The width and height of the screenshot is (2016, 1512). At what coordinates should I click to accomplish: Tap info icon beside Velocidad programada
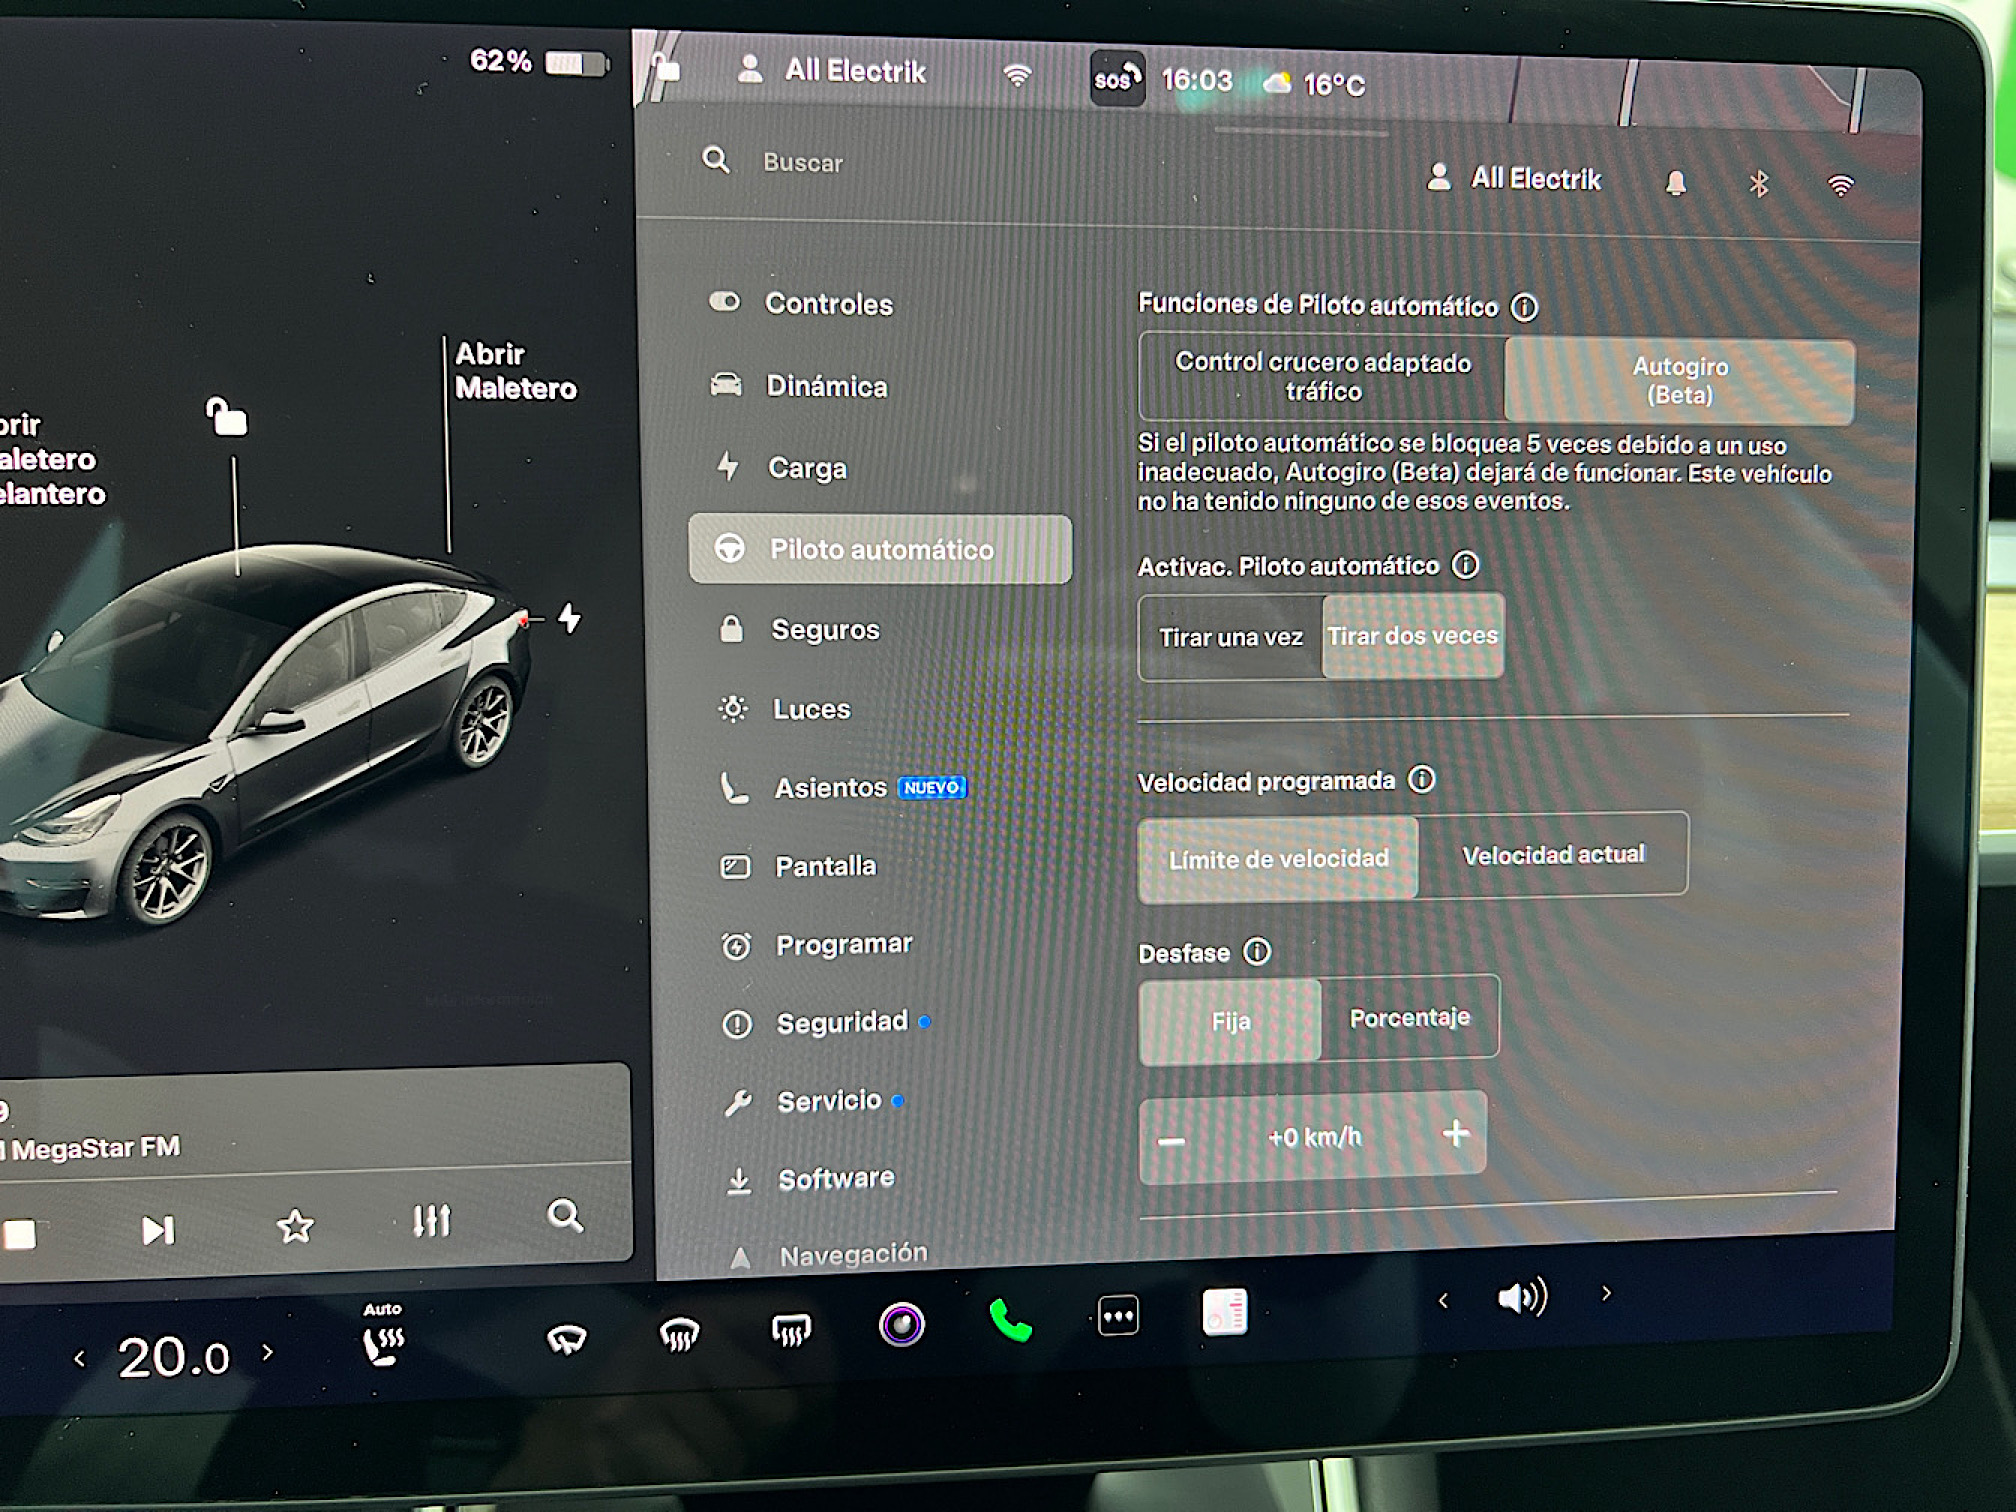coord(1421,779)
